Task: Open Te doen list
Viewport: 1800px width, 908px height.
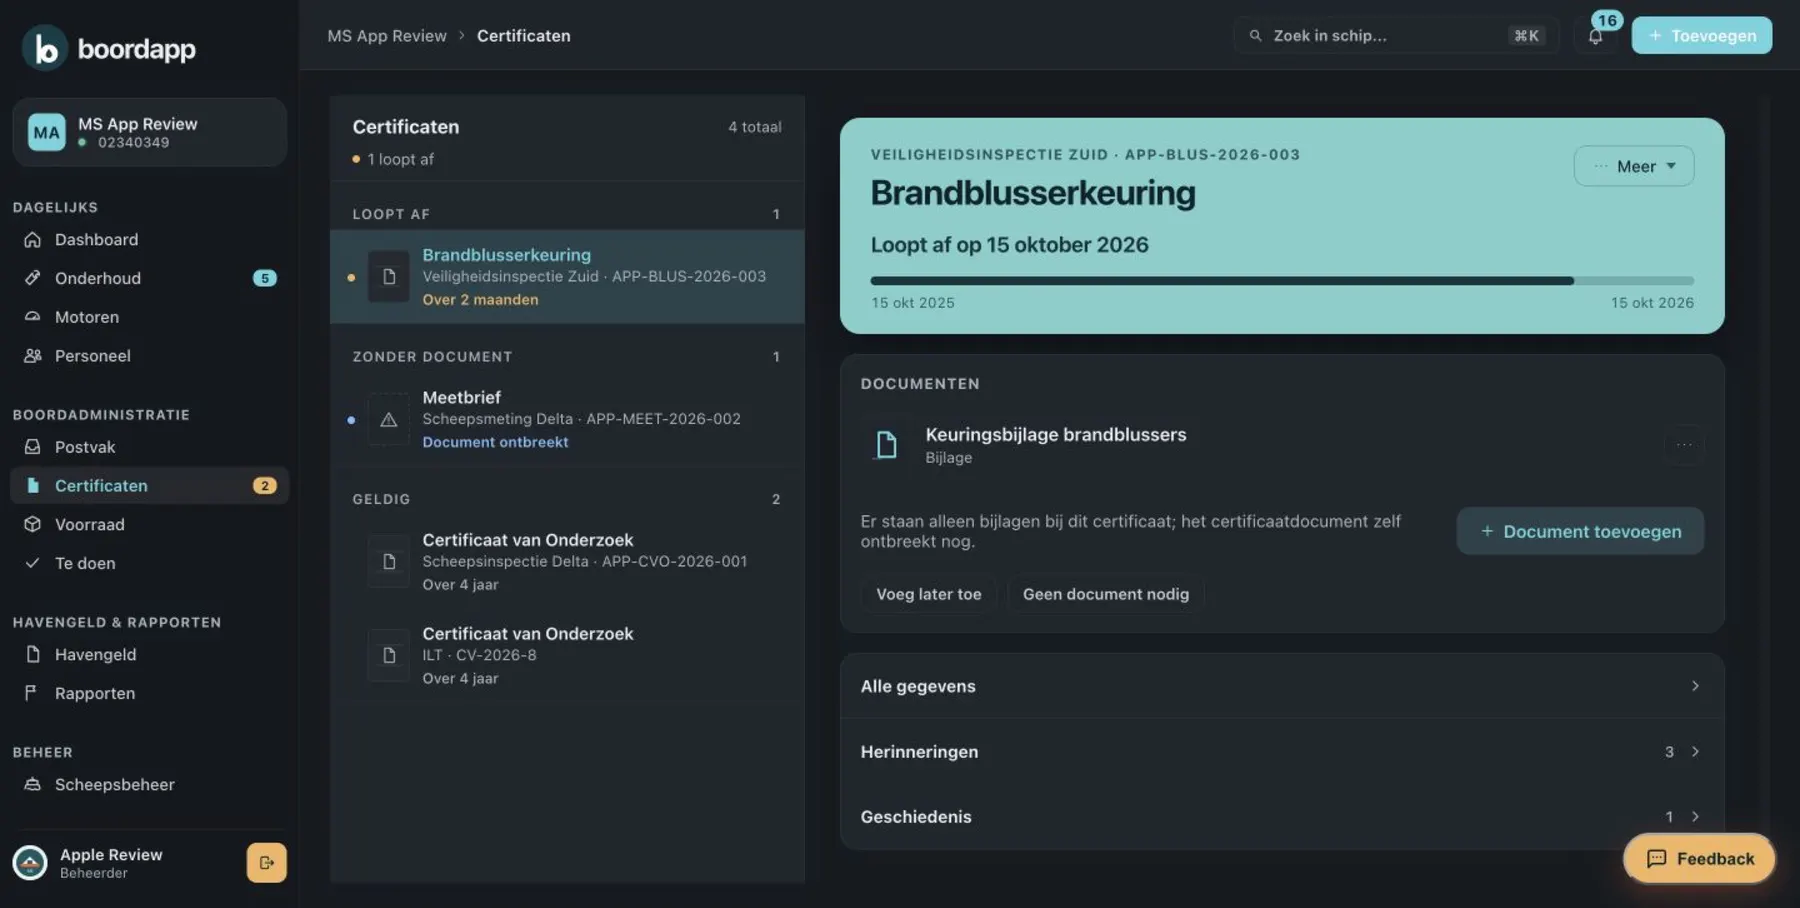Action: coord(149,564)
